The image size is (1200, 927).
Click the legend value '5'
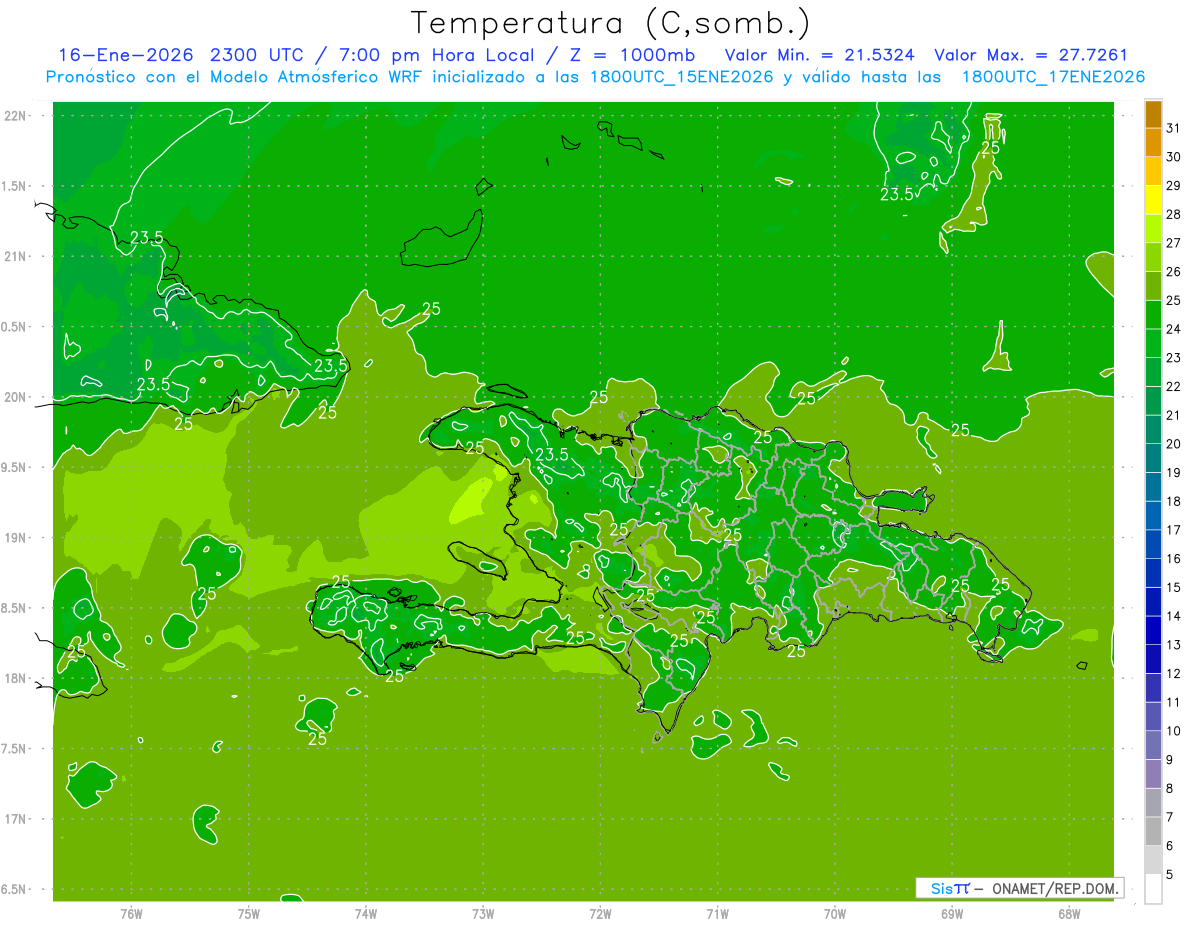click(x=1170, y=875)
